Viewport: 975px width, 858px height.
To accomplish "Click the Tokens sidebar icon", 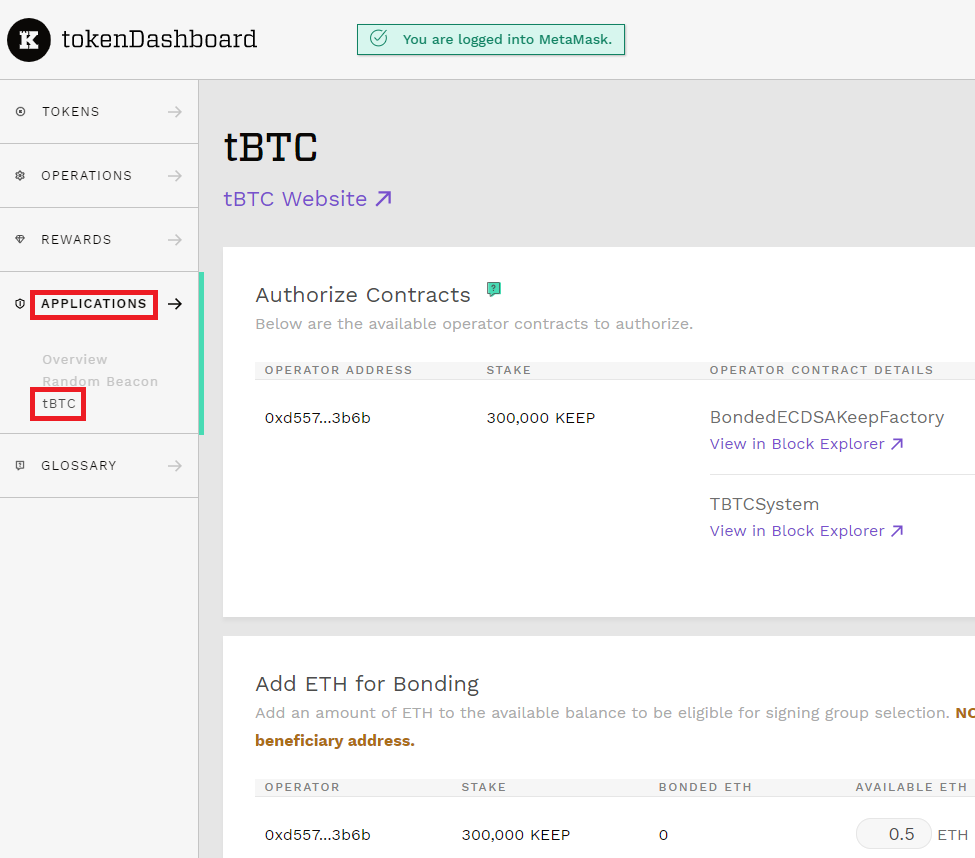I will (x=21, y=112).
